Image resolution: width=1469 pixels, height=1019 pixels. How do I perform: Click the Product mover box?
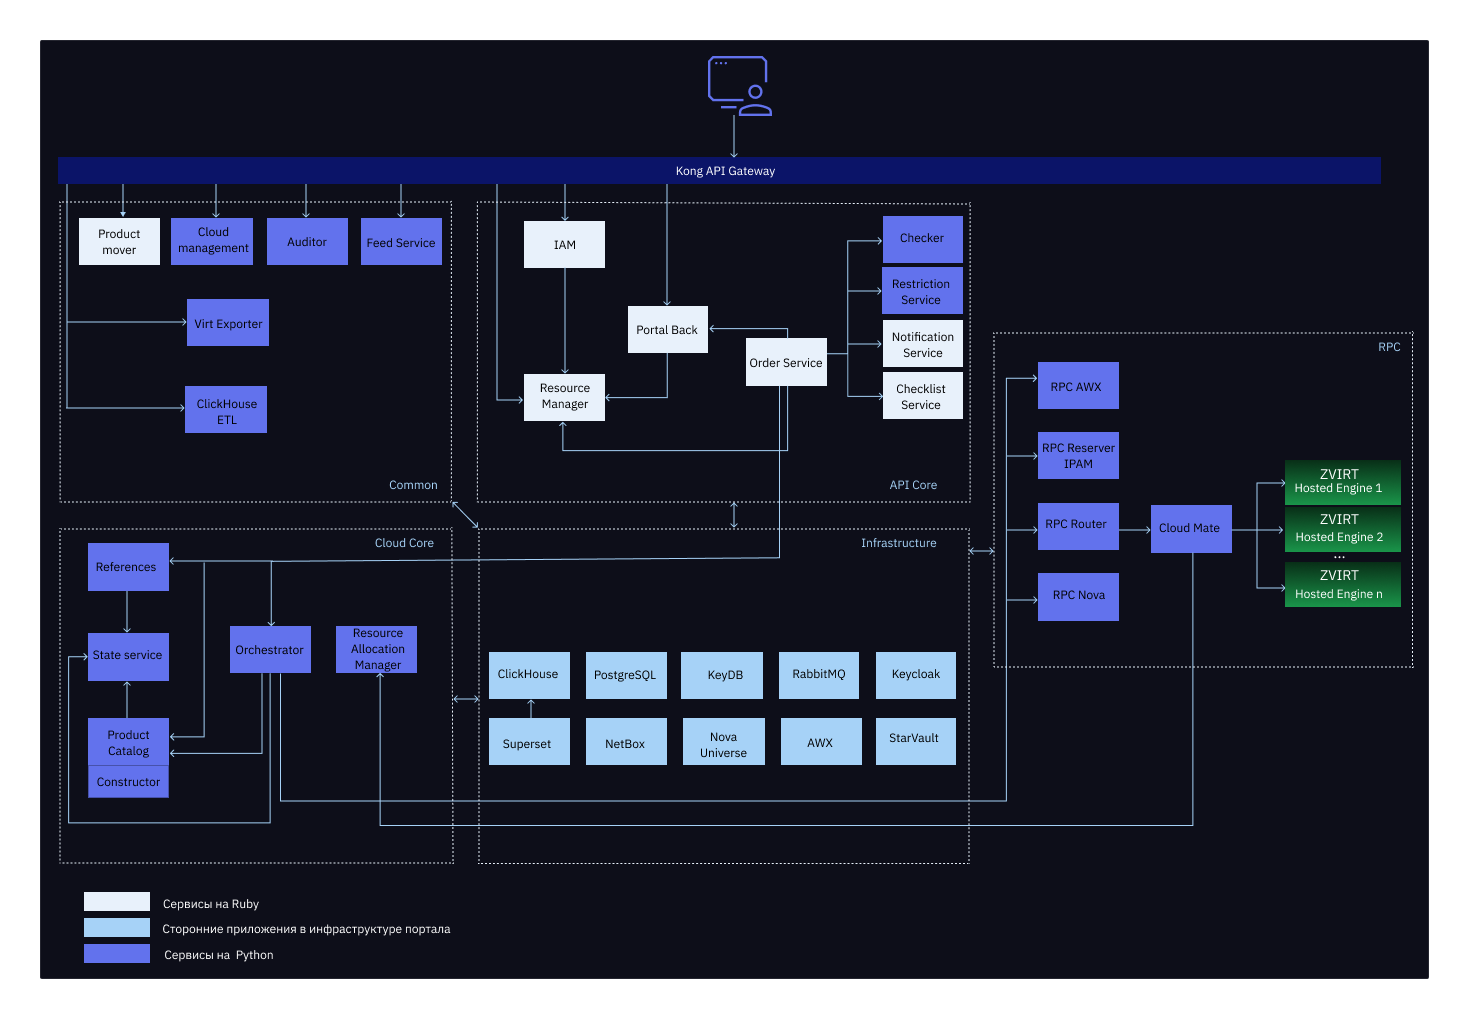click(x=119, y=242)
